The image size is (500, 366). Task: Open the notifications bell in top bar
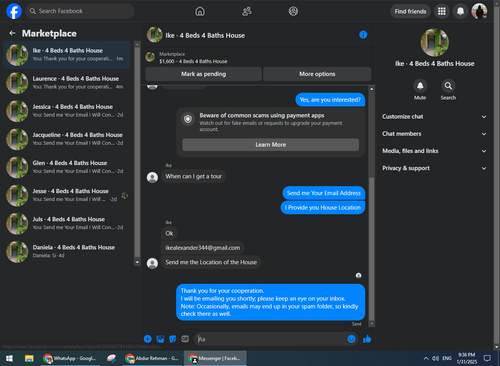click(460, 11)
